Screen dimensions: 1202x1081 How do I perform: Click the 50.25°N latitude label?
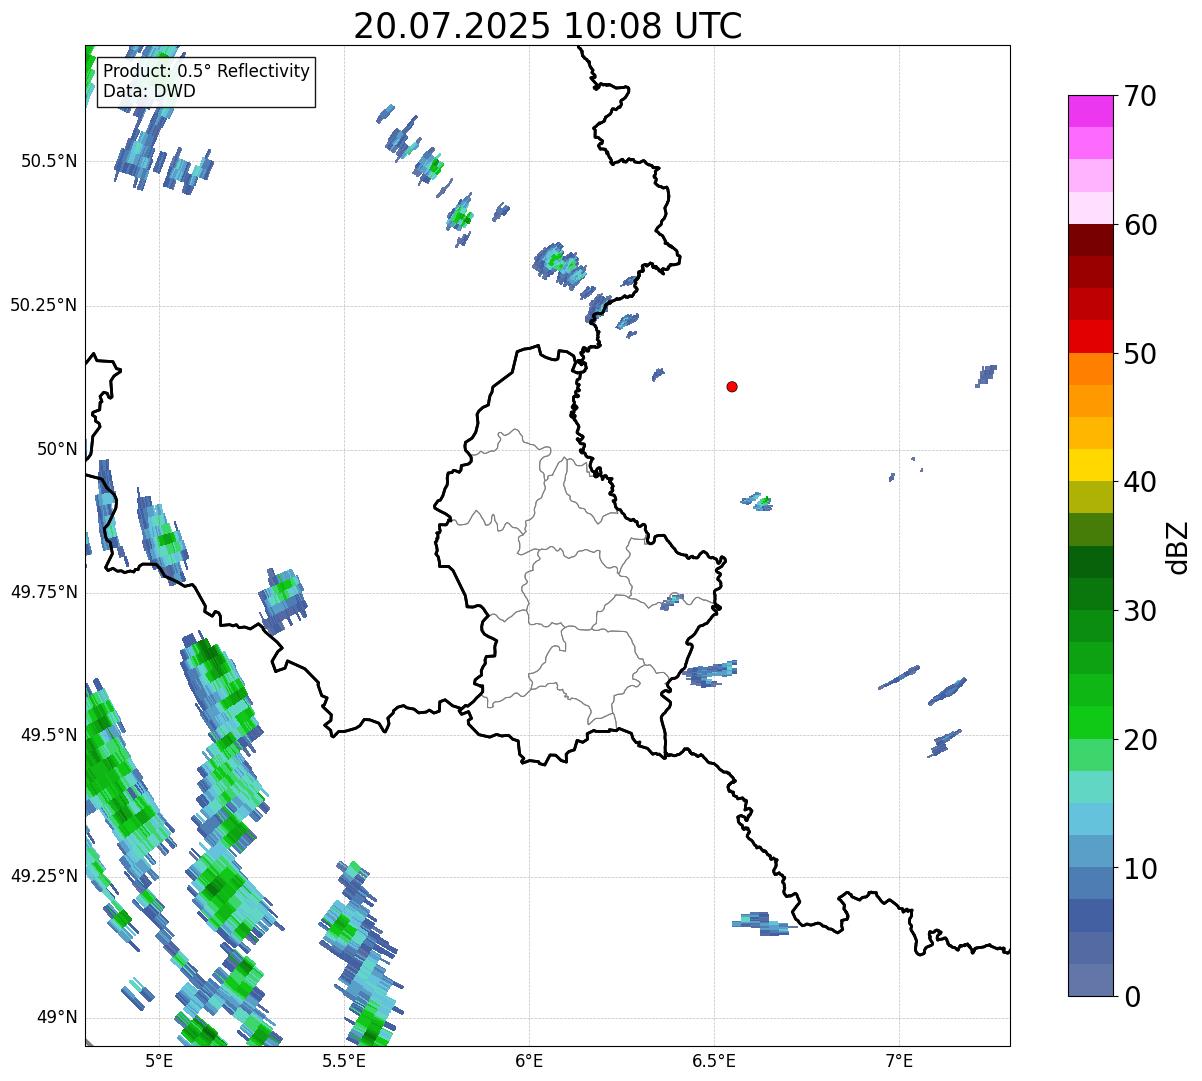pyautogui.click(x=43, y=305)
